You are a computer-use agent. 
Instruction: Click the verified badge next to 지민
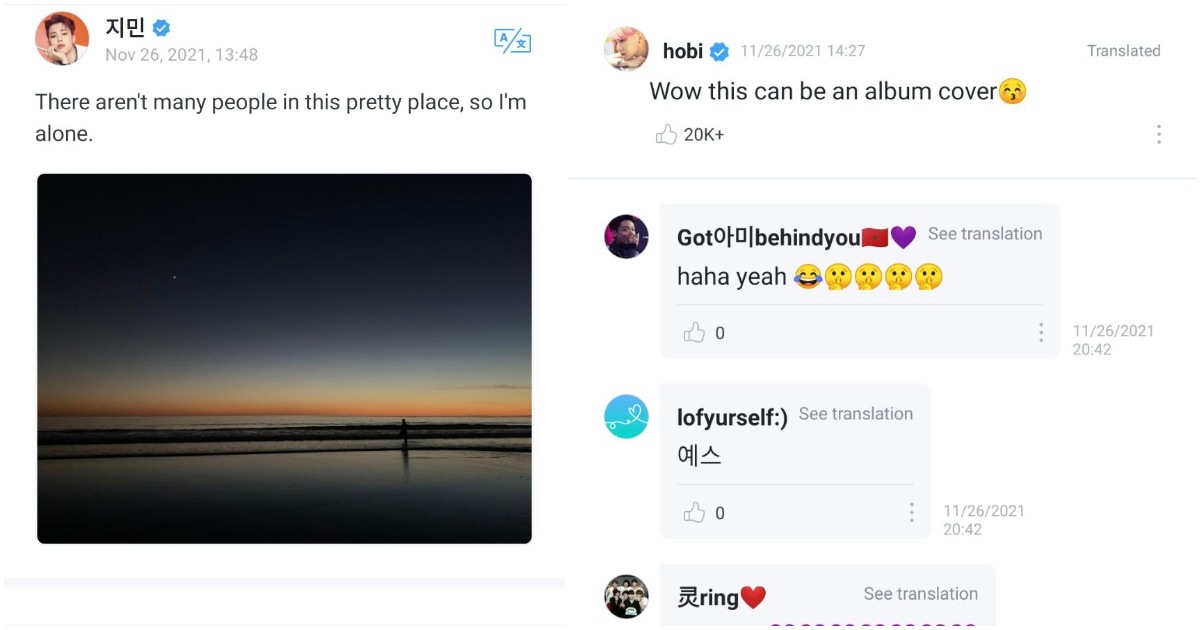pyautogui.click(x=161, y=28)
